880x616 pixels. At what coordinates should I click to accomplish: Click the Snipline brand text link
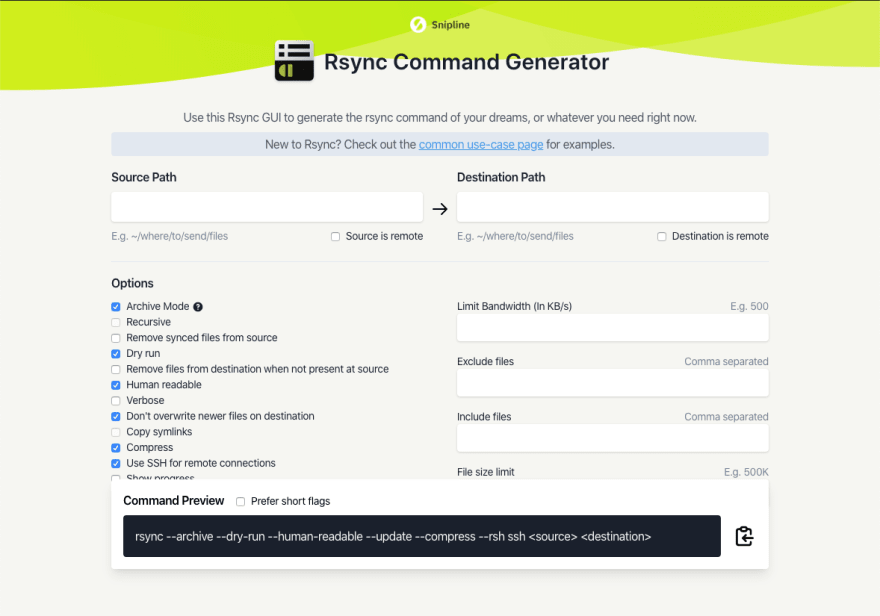click(450, 25)
